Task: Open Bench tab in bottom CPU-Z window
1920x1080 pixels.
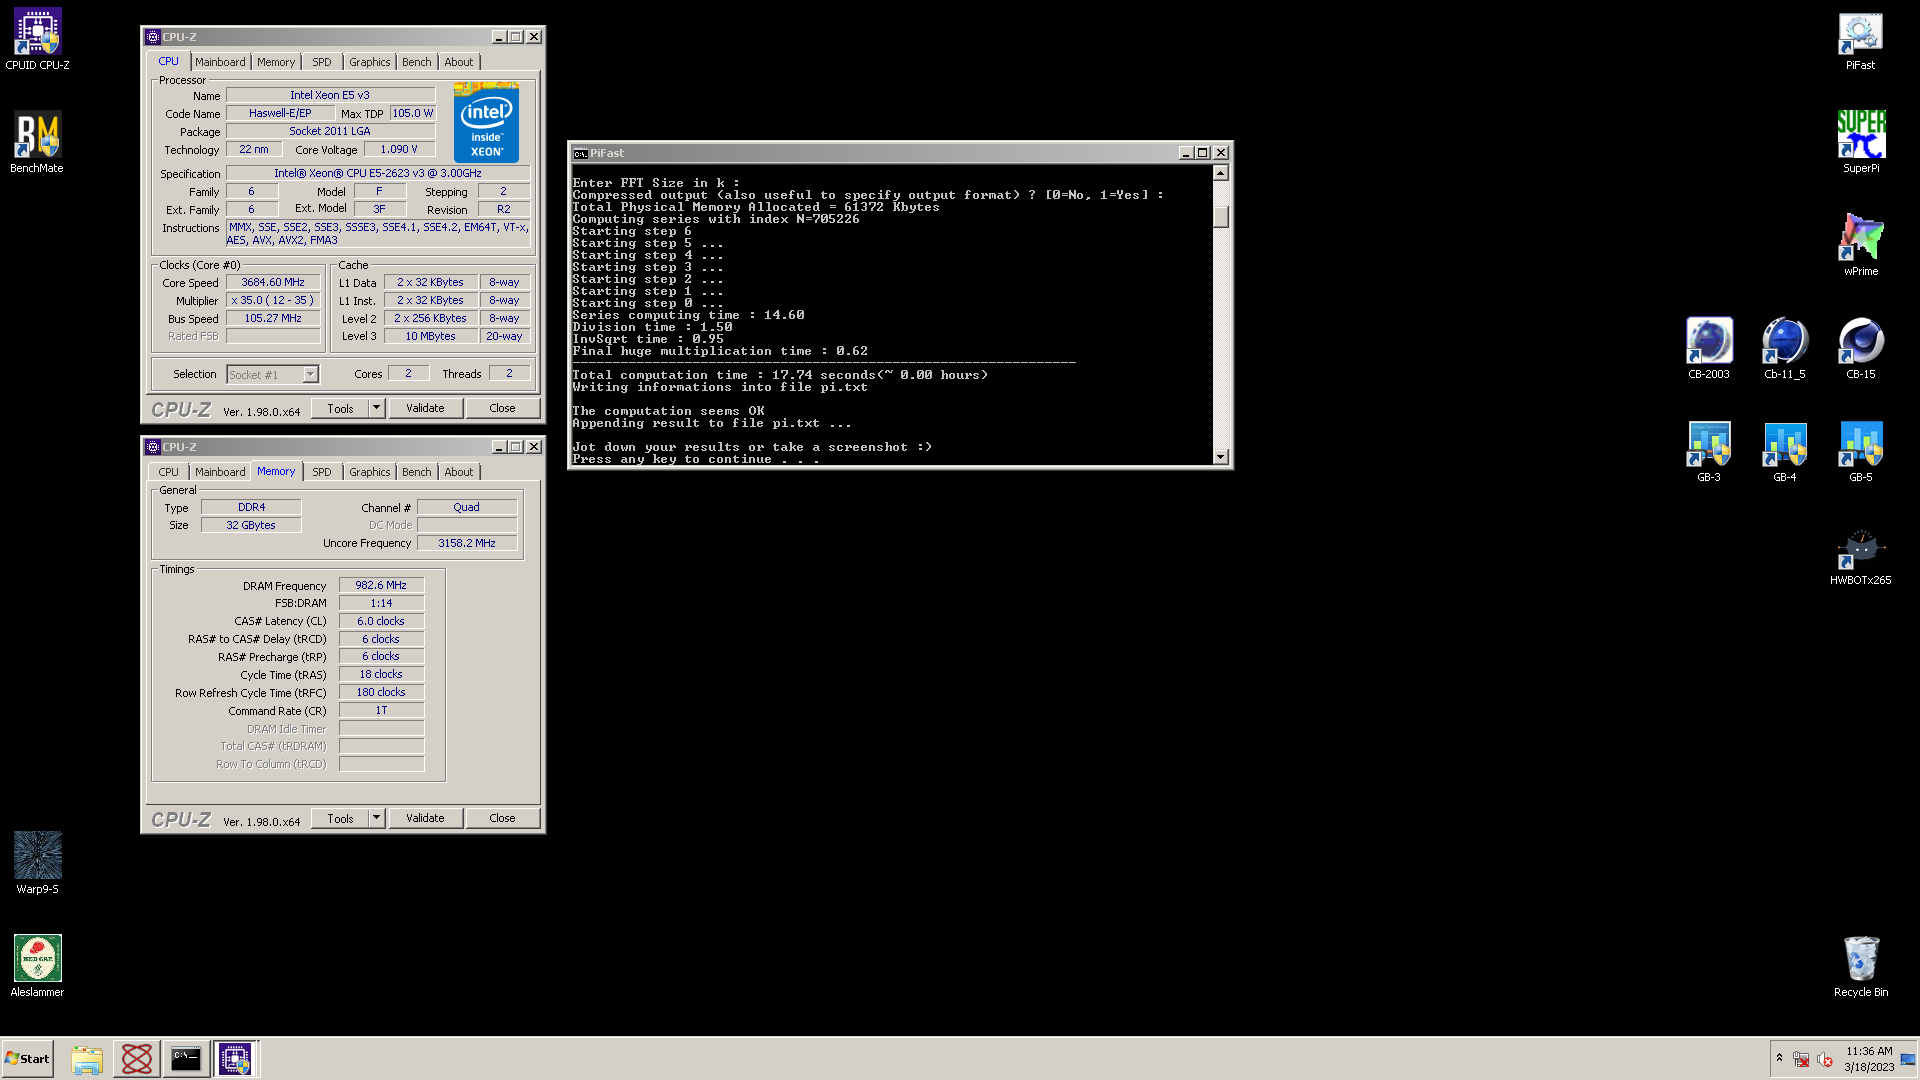Action: click(x=417, y=472)
